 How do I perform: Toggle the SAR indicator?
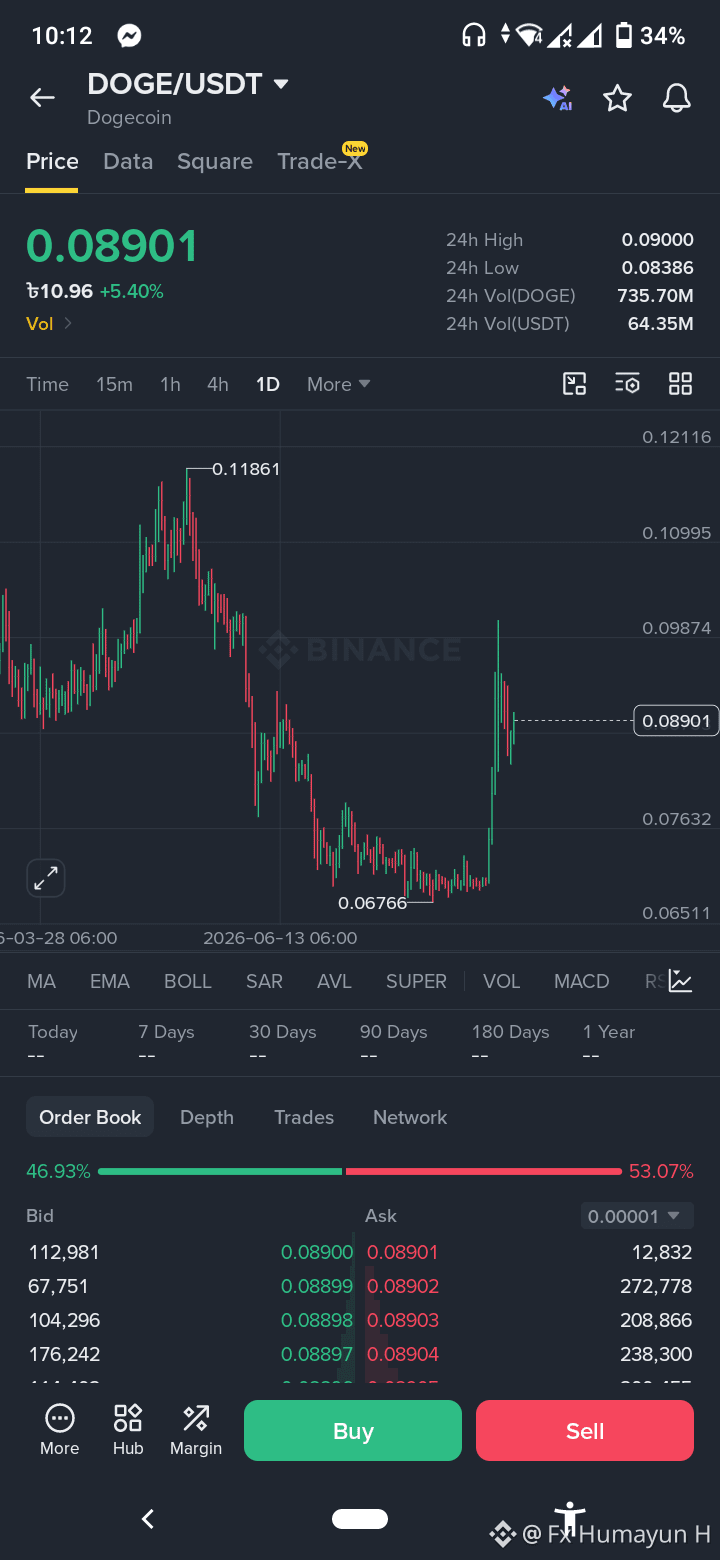(x=264, y=981)
